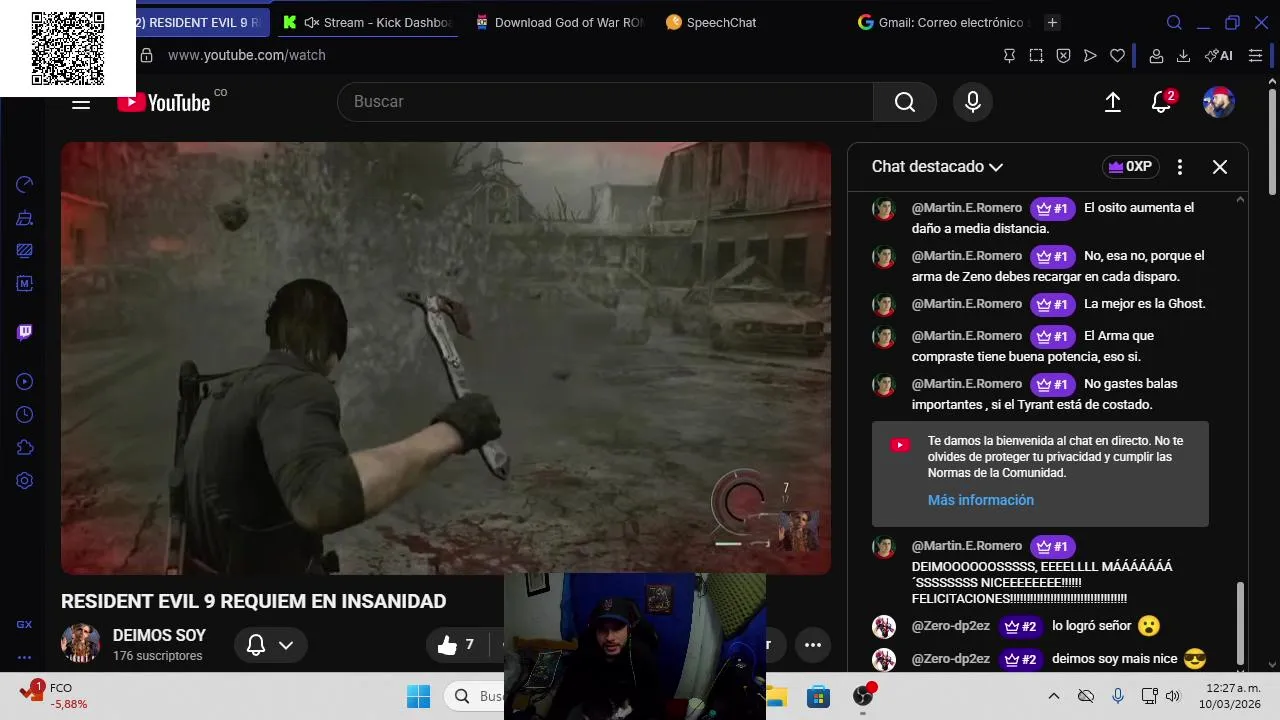This screenshot has height=720, width=1280.
Task: Click the www.youtube.com/watch address bar
Action: [x=247, y=55]
